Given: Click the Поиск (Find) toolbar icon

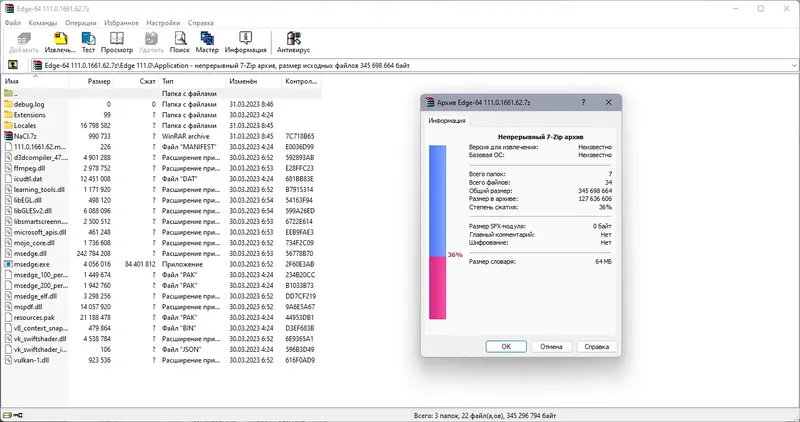Looking at the screenshot, I should 180,38.
